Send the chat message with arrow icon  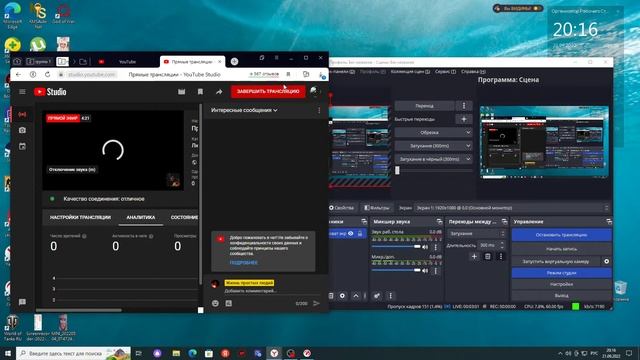pos(316,303)
